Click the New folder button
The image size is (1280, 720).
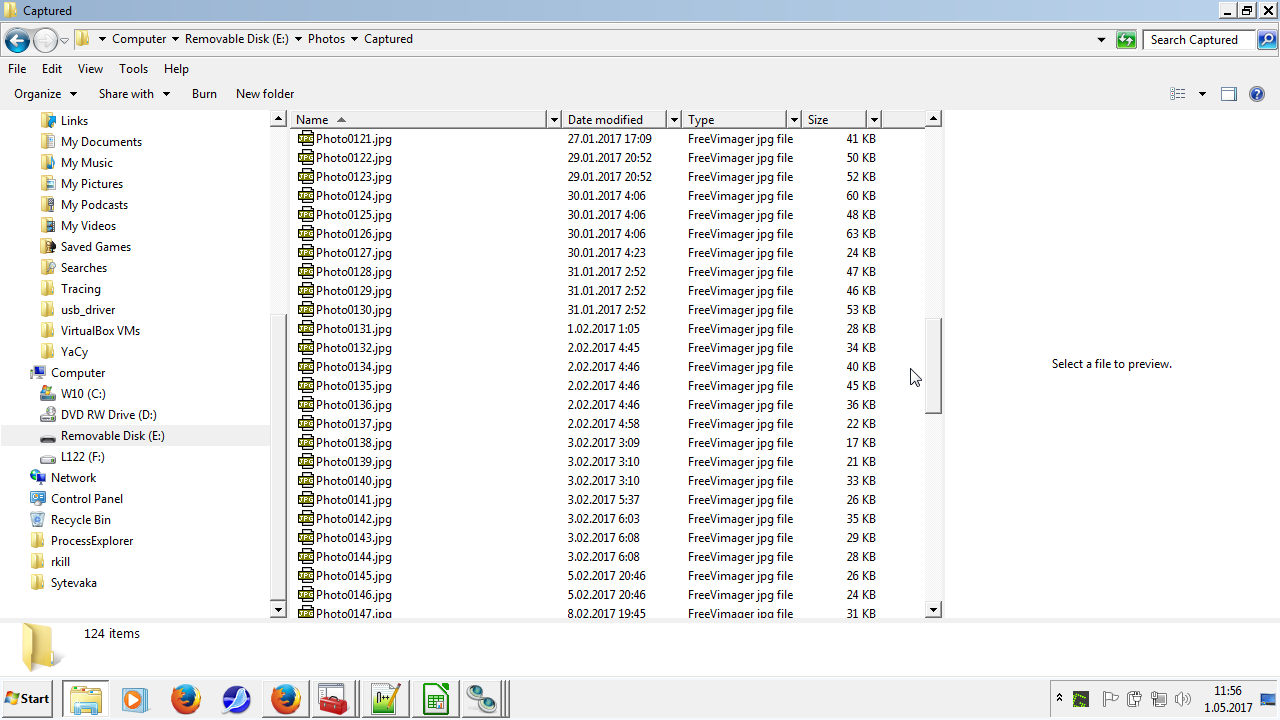[x=265, y=94]
